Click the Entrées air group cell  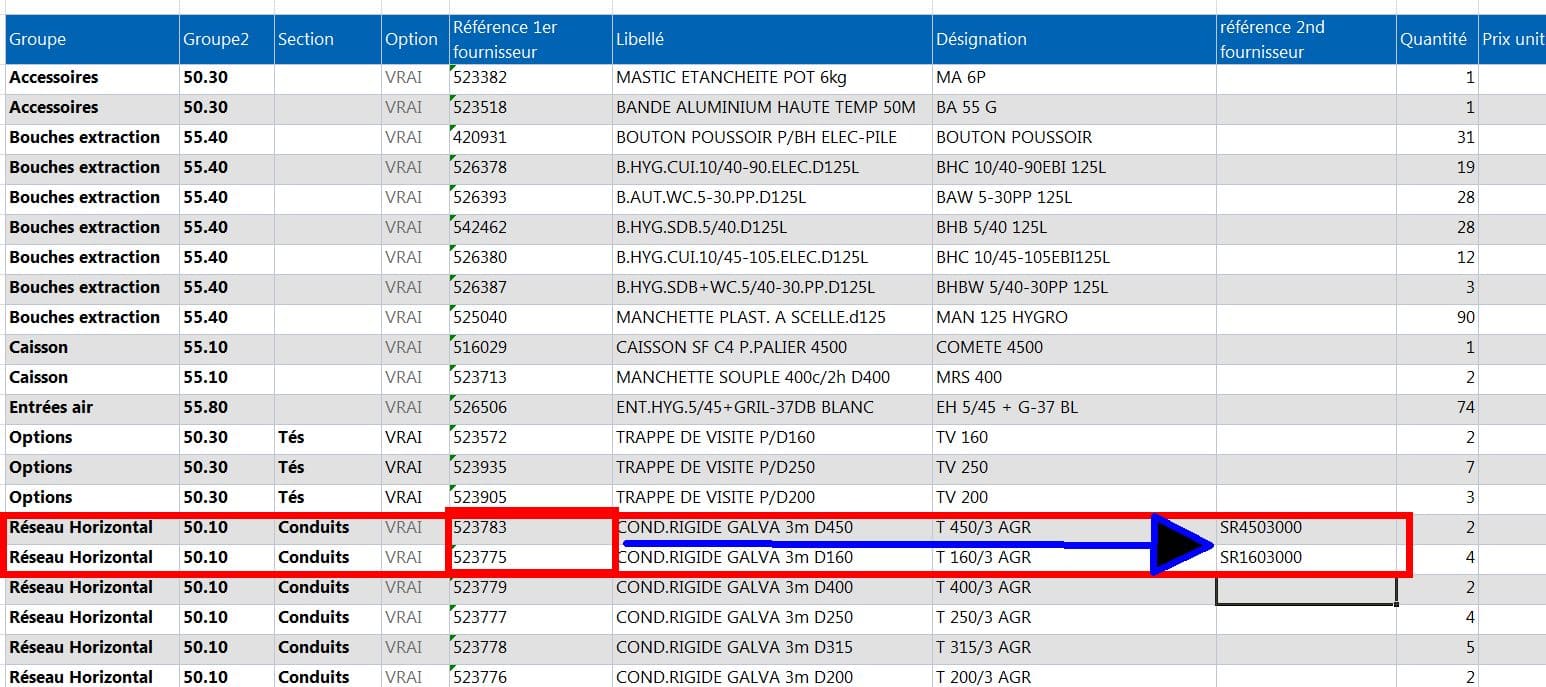coord(91,407)
